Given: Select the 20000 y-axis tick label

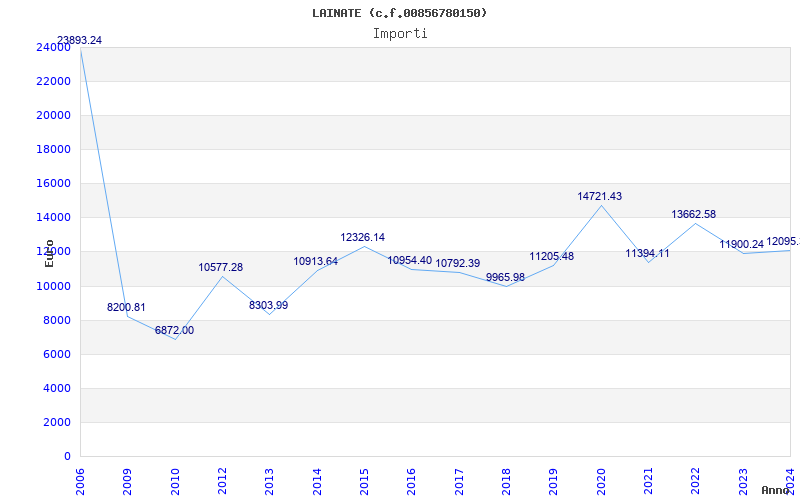Looking at the screenshot, I should coord(54,115).
